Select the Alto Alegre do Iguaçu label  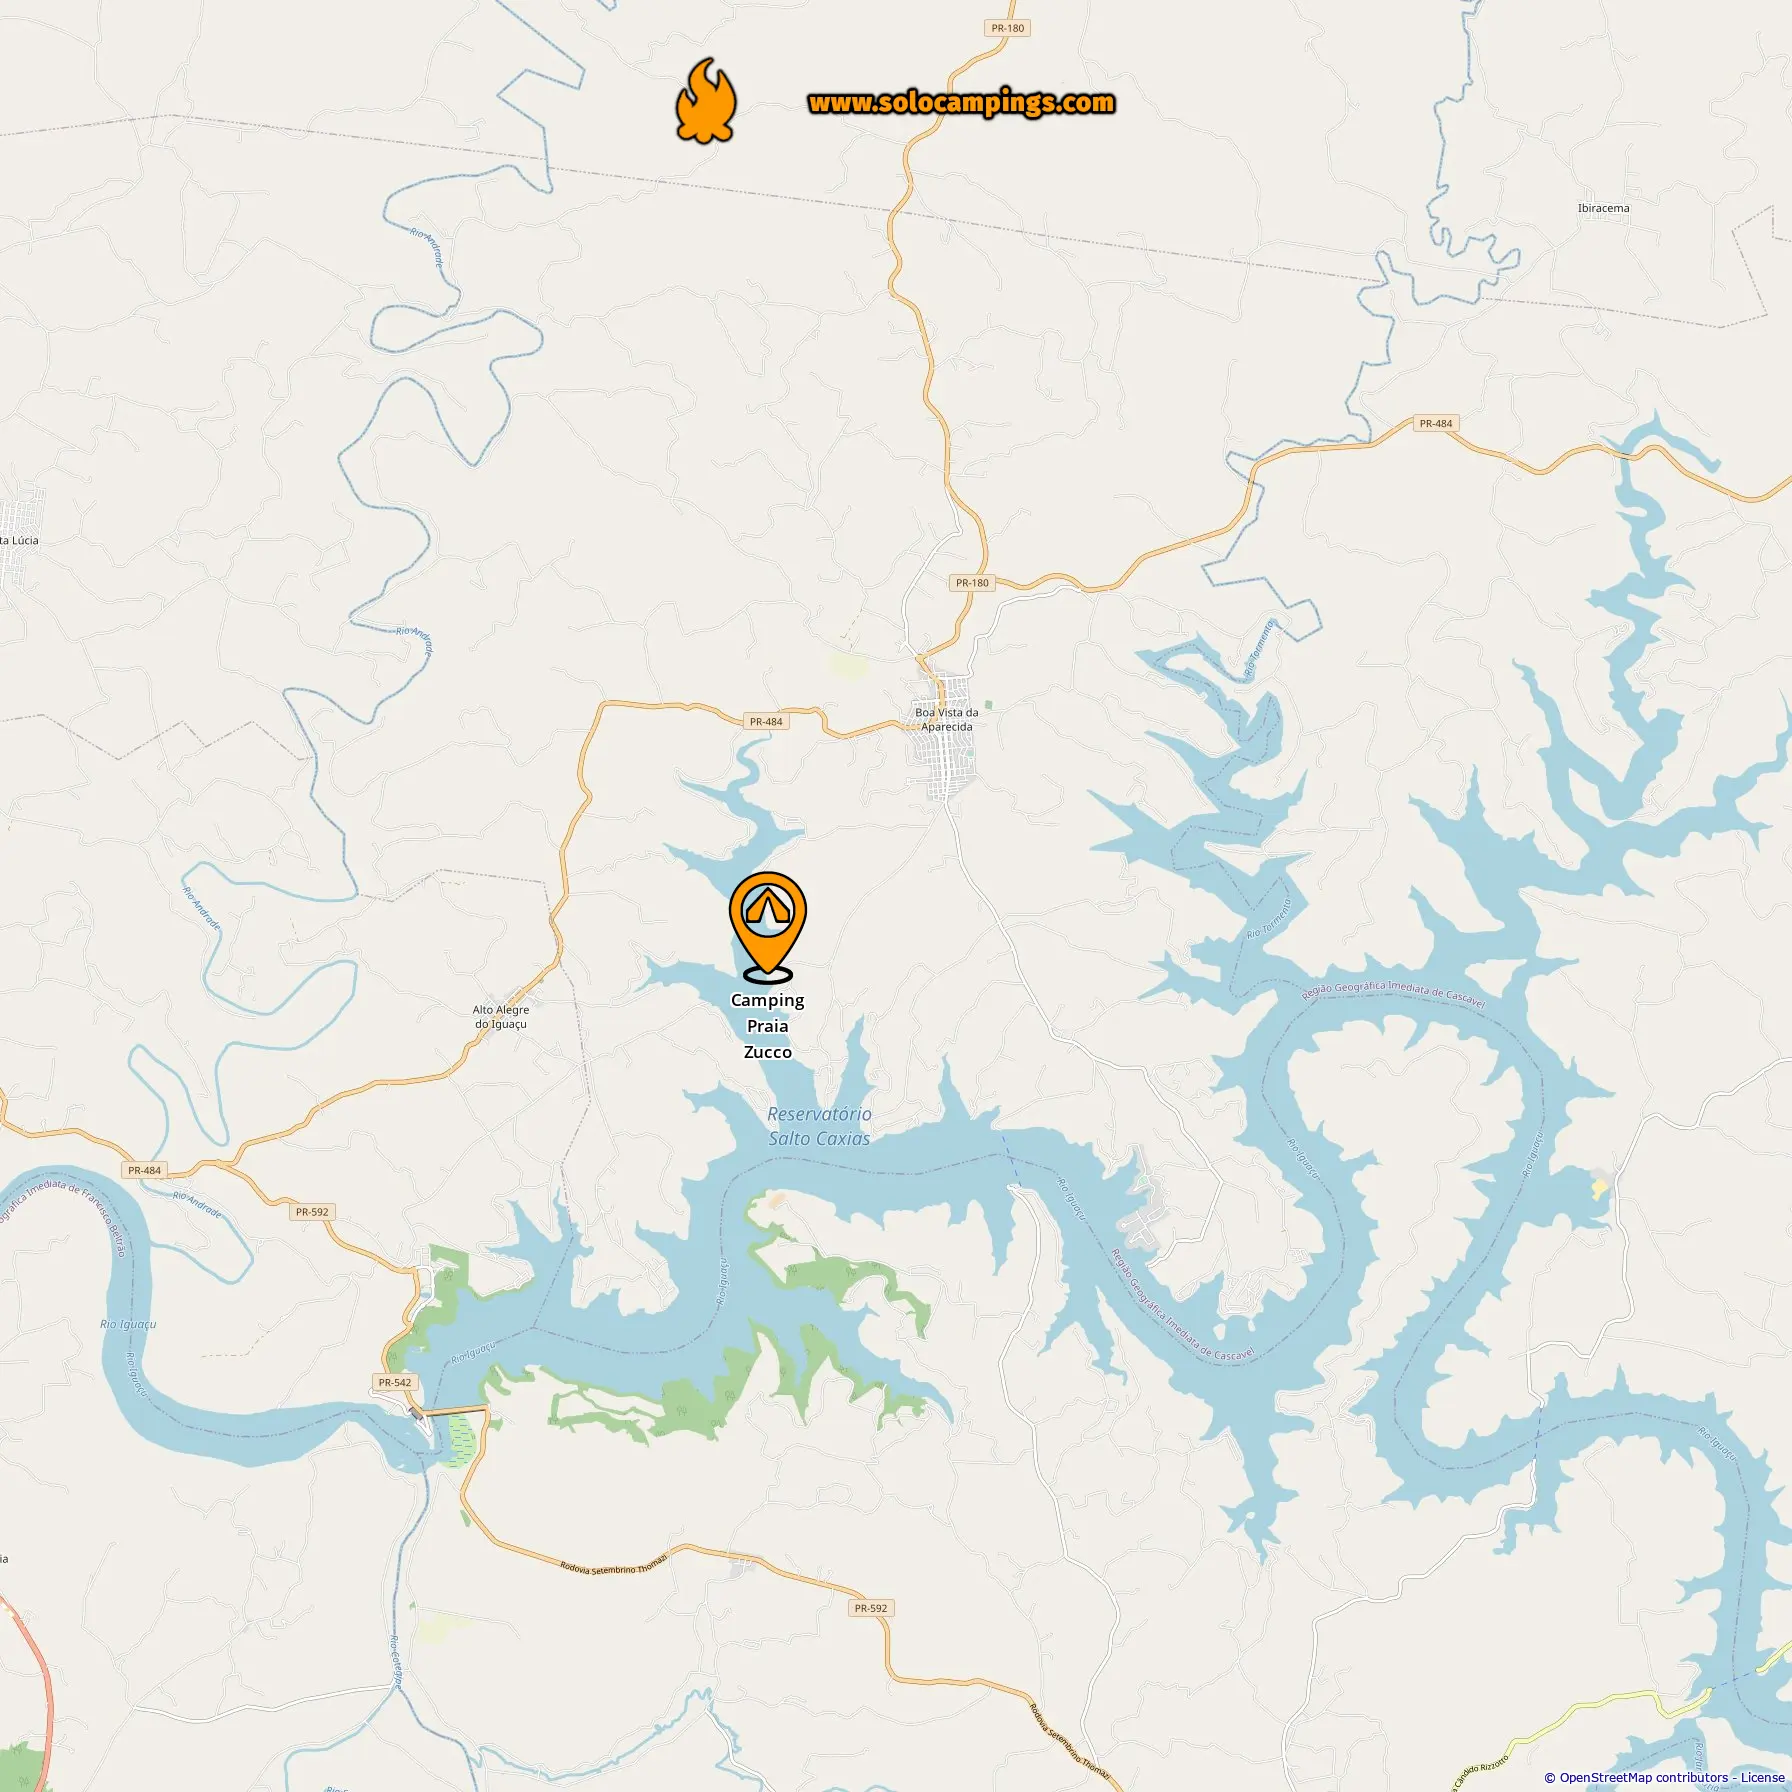(501, 1016)
